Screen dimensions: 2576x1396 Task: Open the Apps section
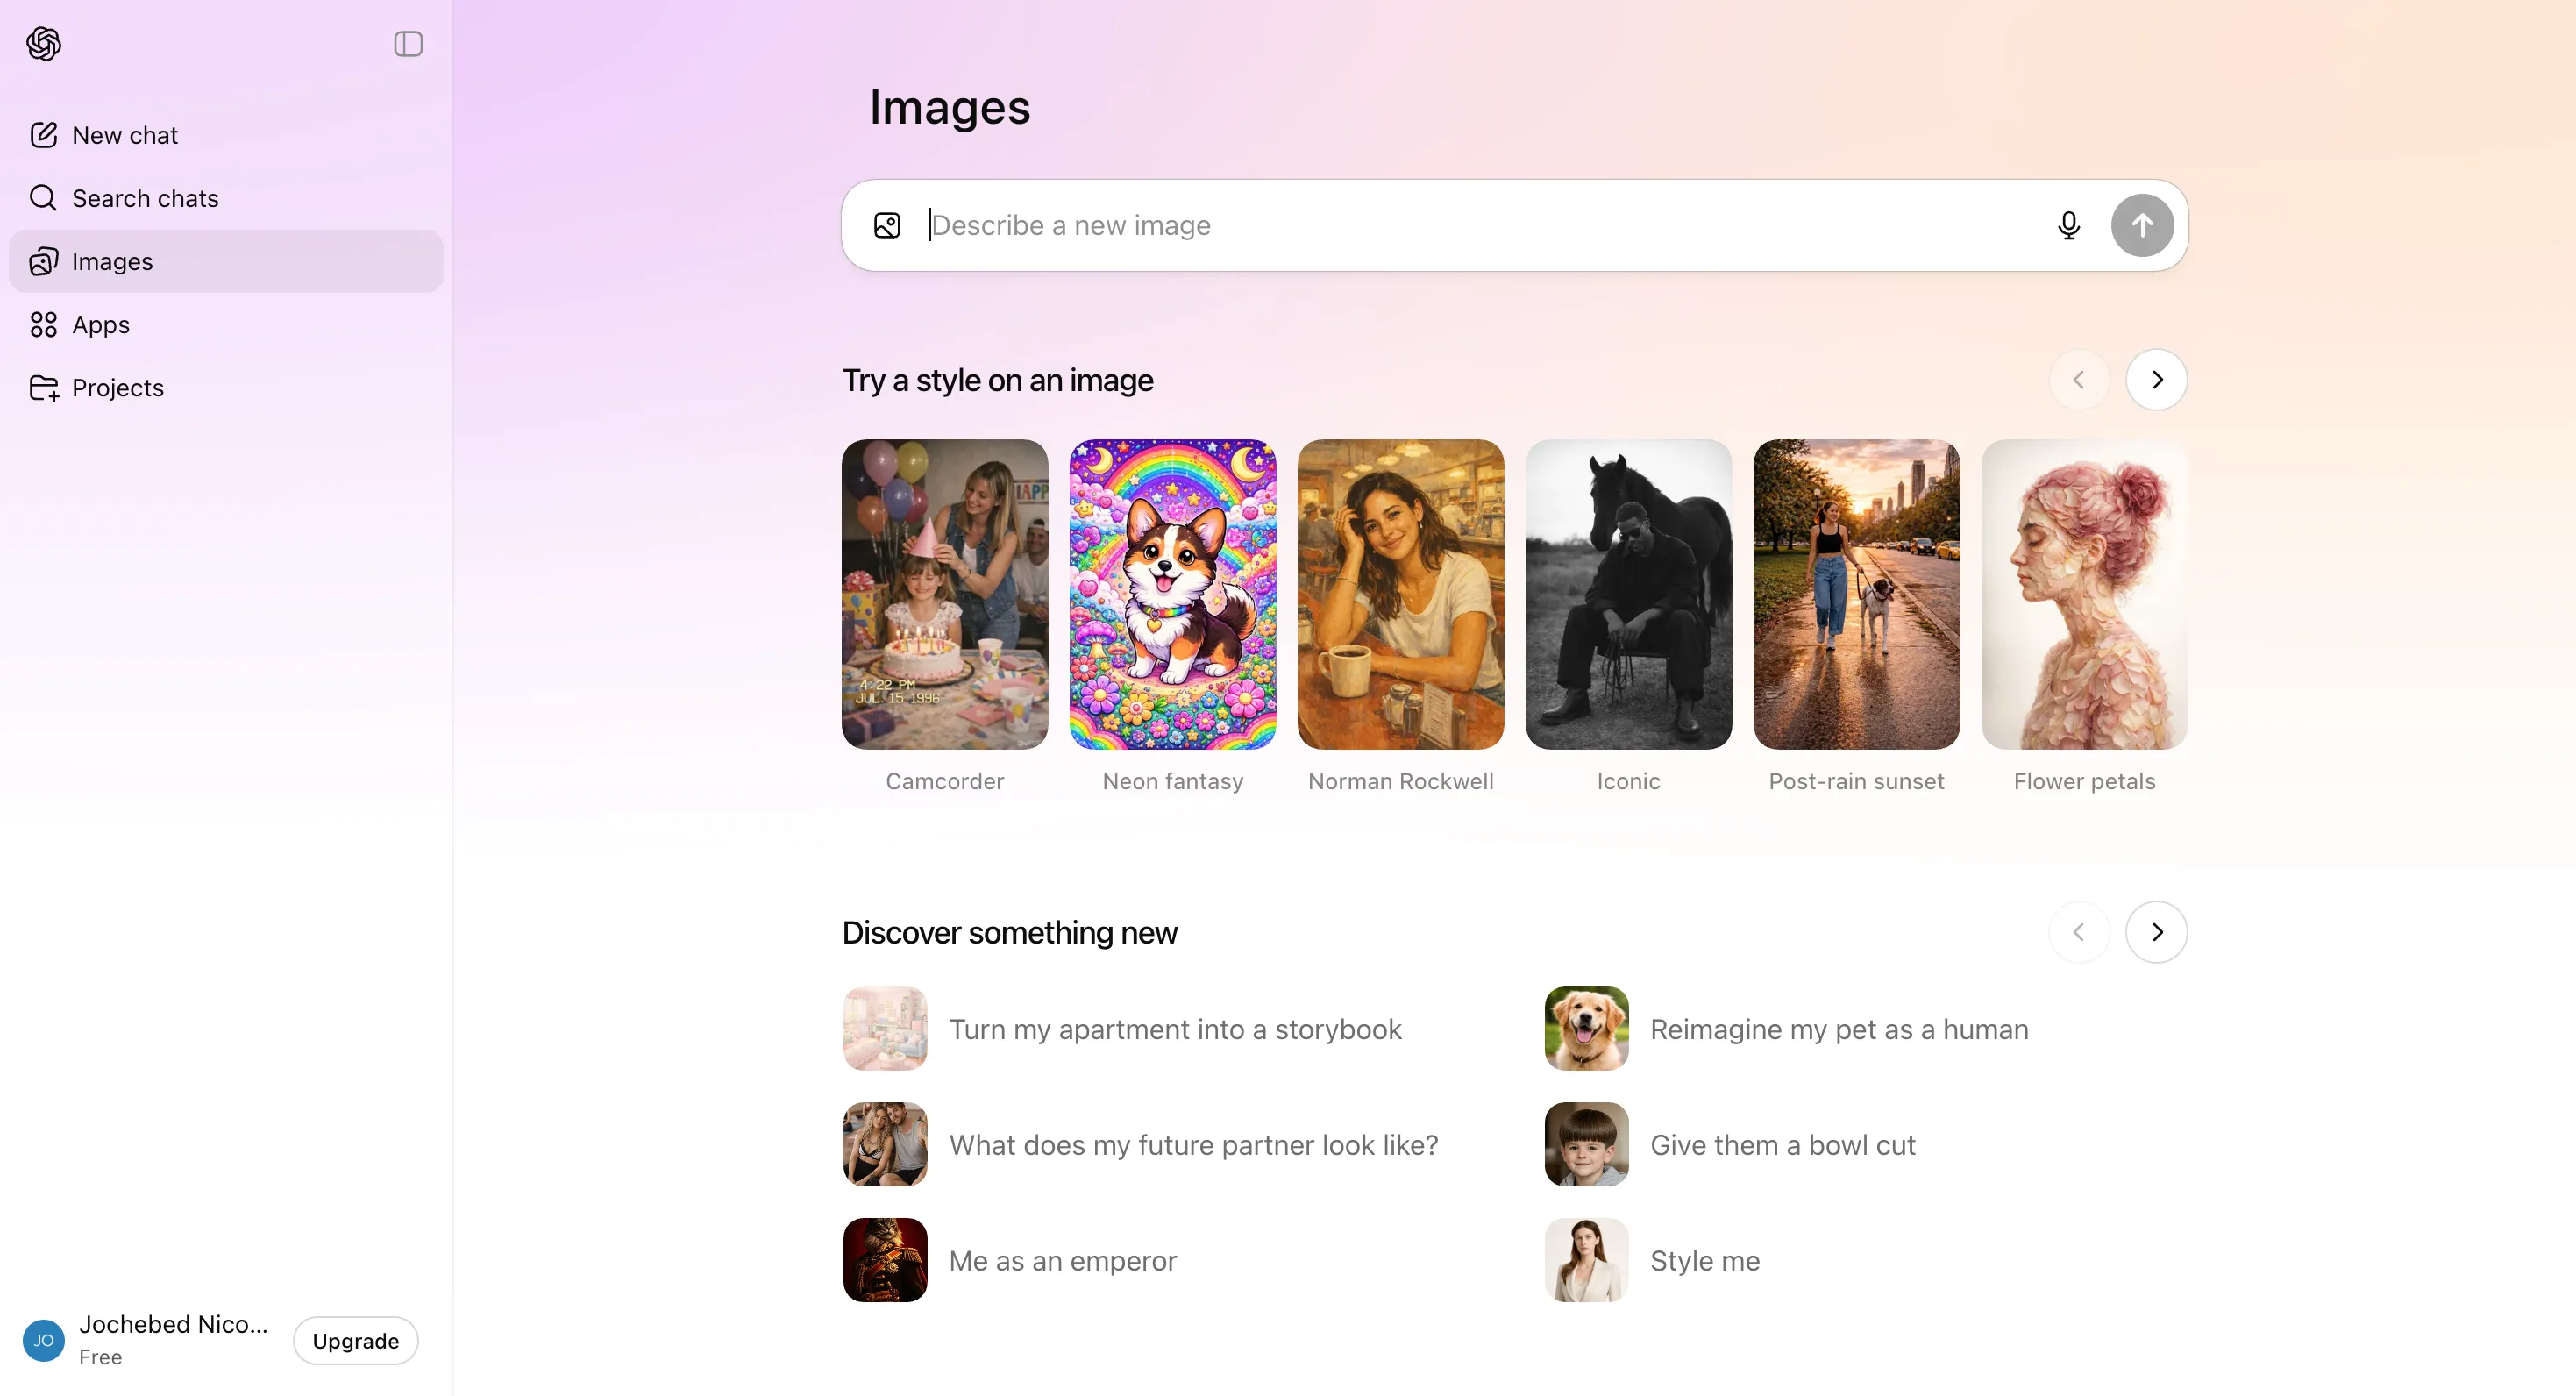100,324
